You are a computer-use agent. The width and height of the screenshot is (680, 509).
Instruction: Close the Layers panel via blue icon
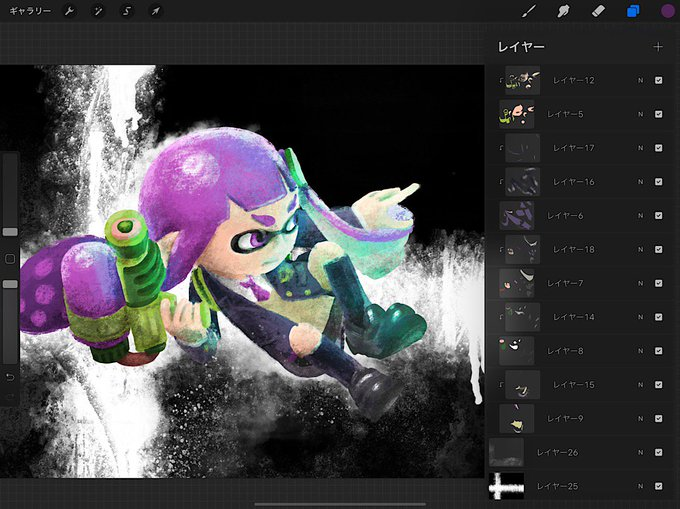point(633,11)
